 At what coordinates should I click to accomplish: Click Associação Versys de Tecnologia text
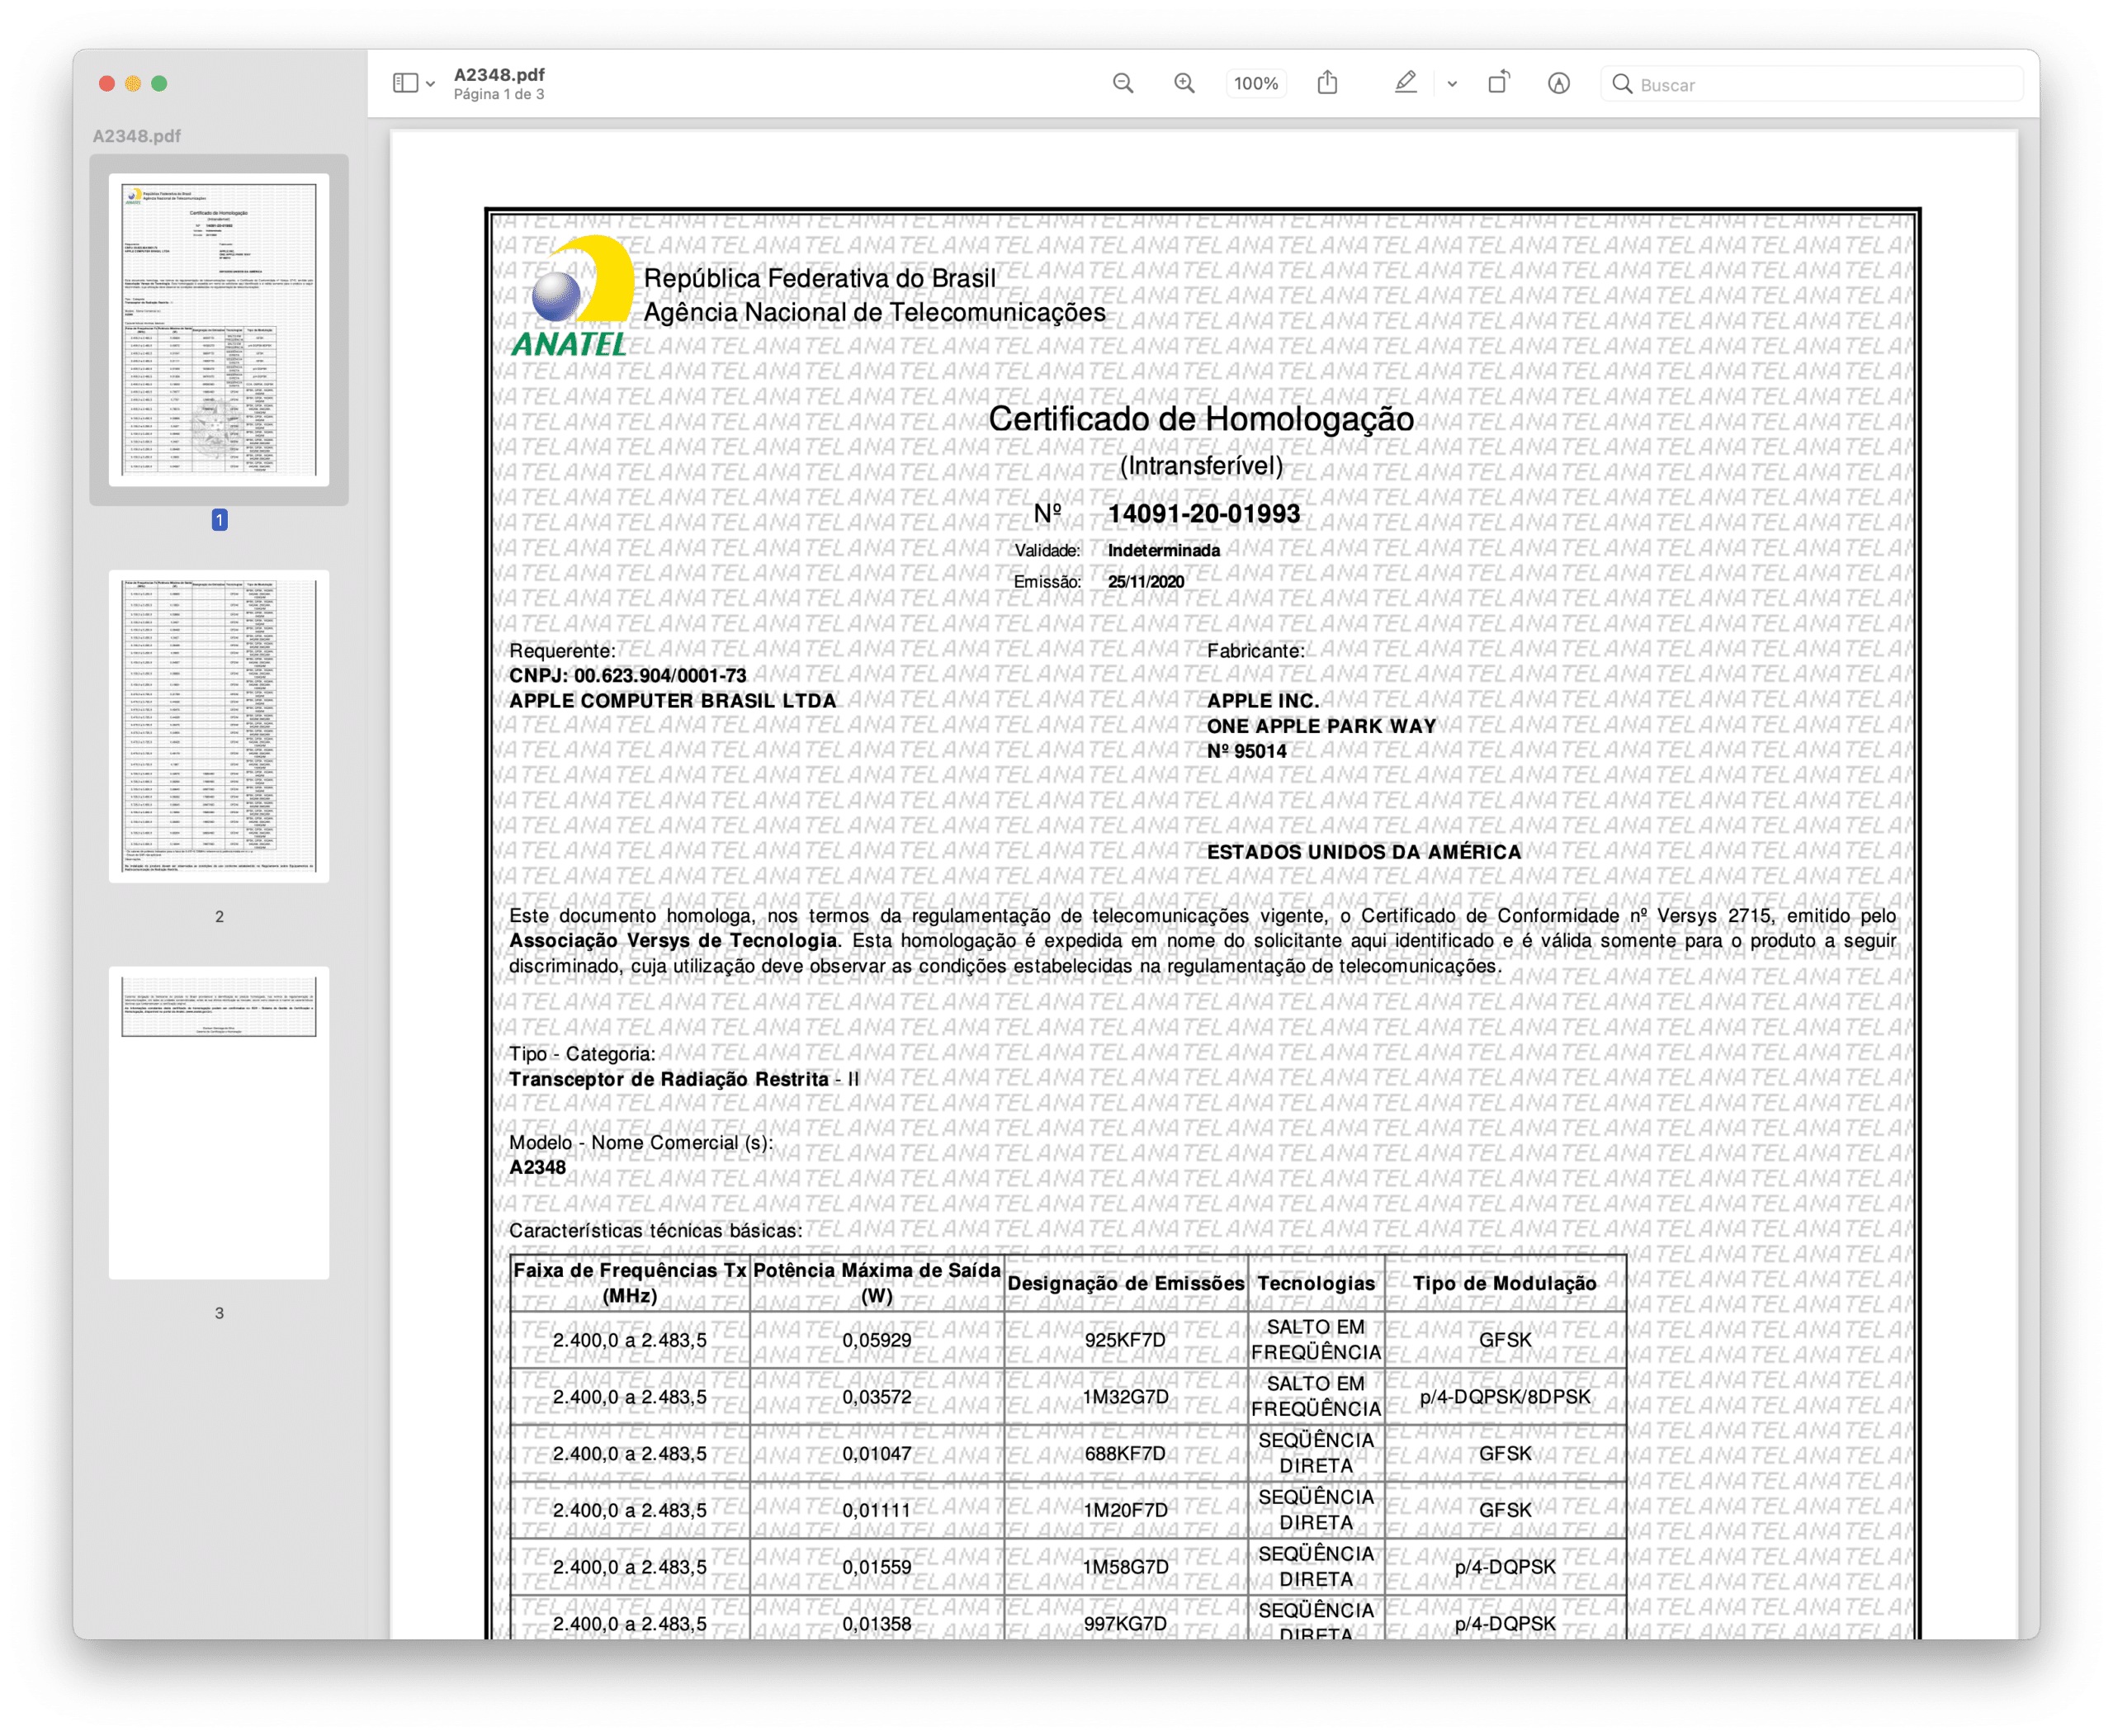point(673,940)
